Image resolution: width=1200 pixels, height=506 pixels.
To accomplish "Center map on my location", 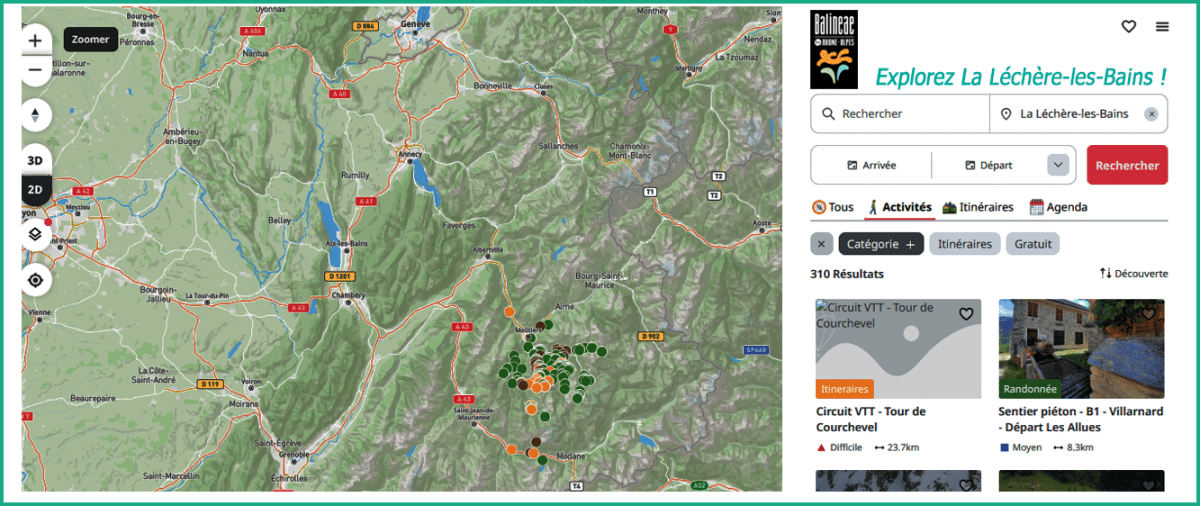I will [35, 280].
